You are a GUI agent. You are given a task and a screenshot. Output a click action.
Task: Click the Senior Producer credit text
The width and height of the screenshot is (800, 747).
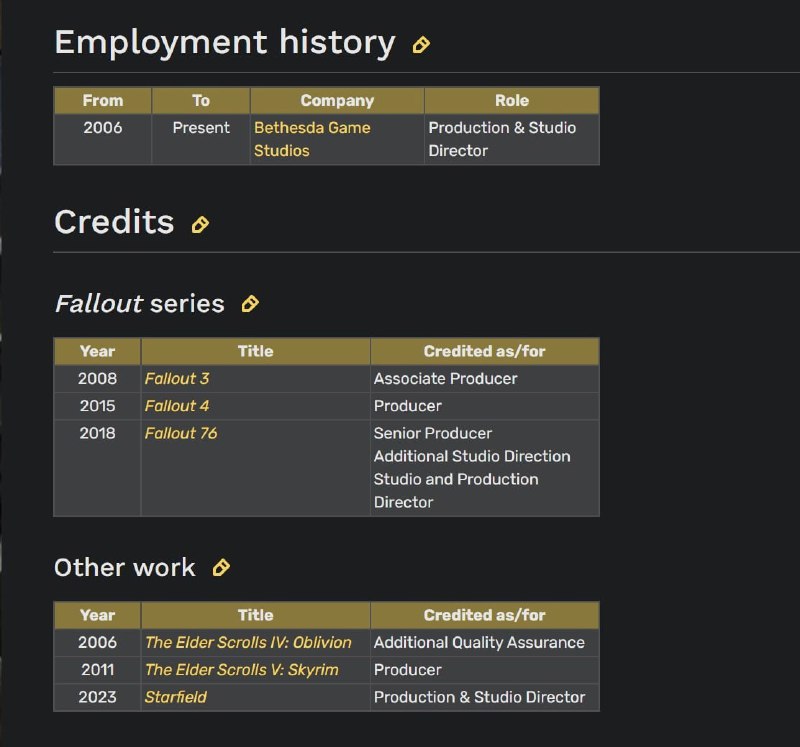[433, 433]
